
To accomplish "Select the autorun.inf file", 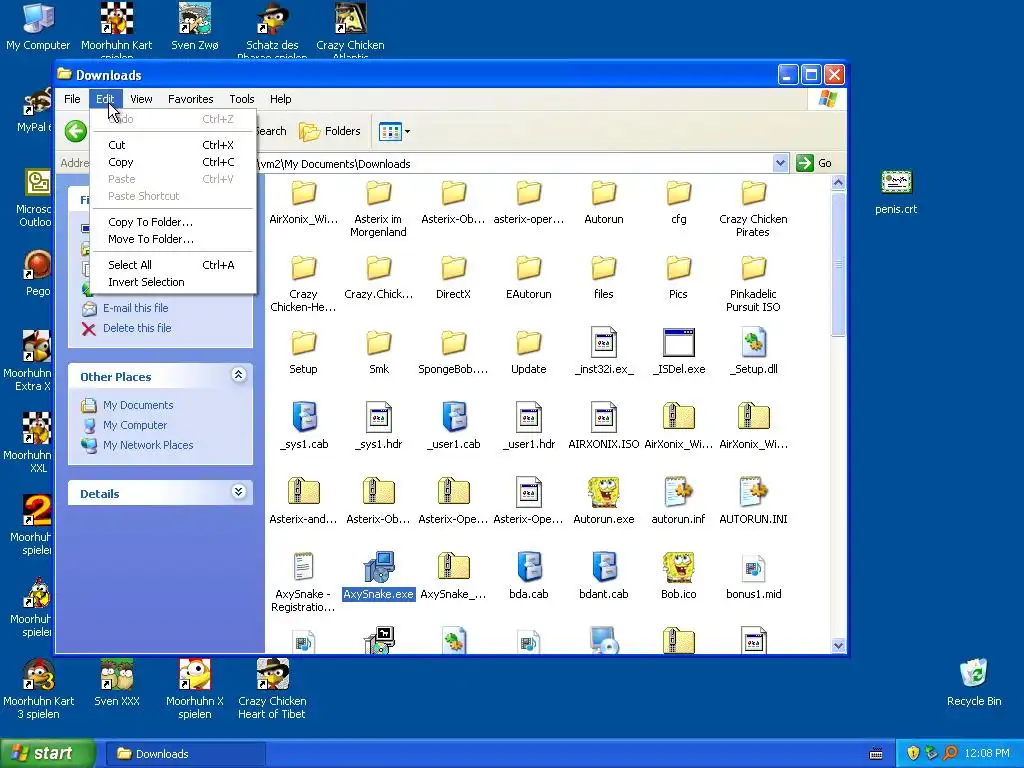I will pos(679,502).
